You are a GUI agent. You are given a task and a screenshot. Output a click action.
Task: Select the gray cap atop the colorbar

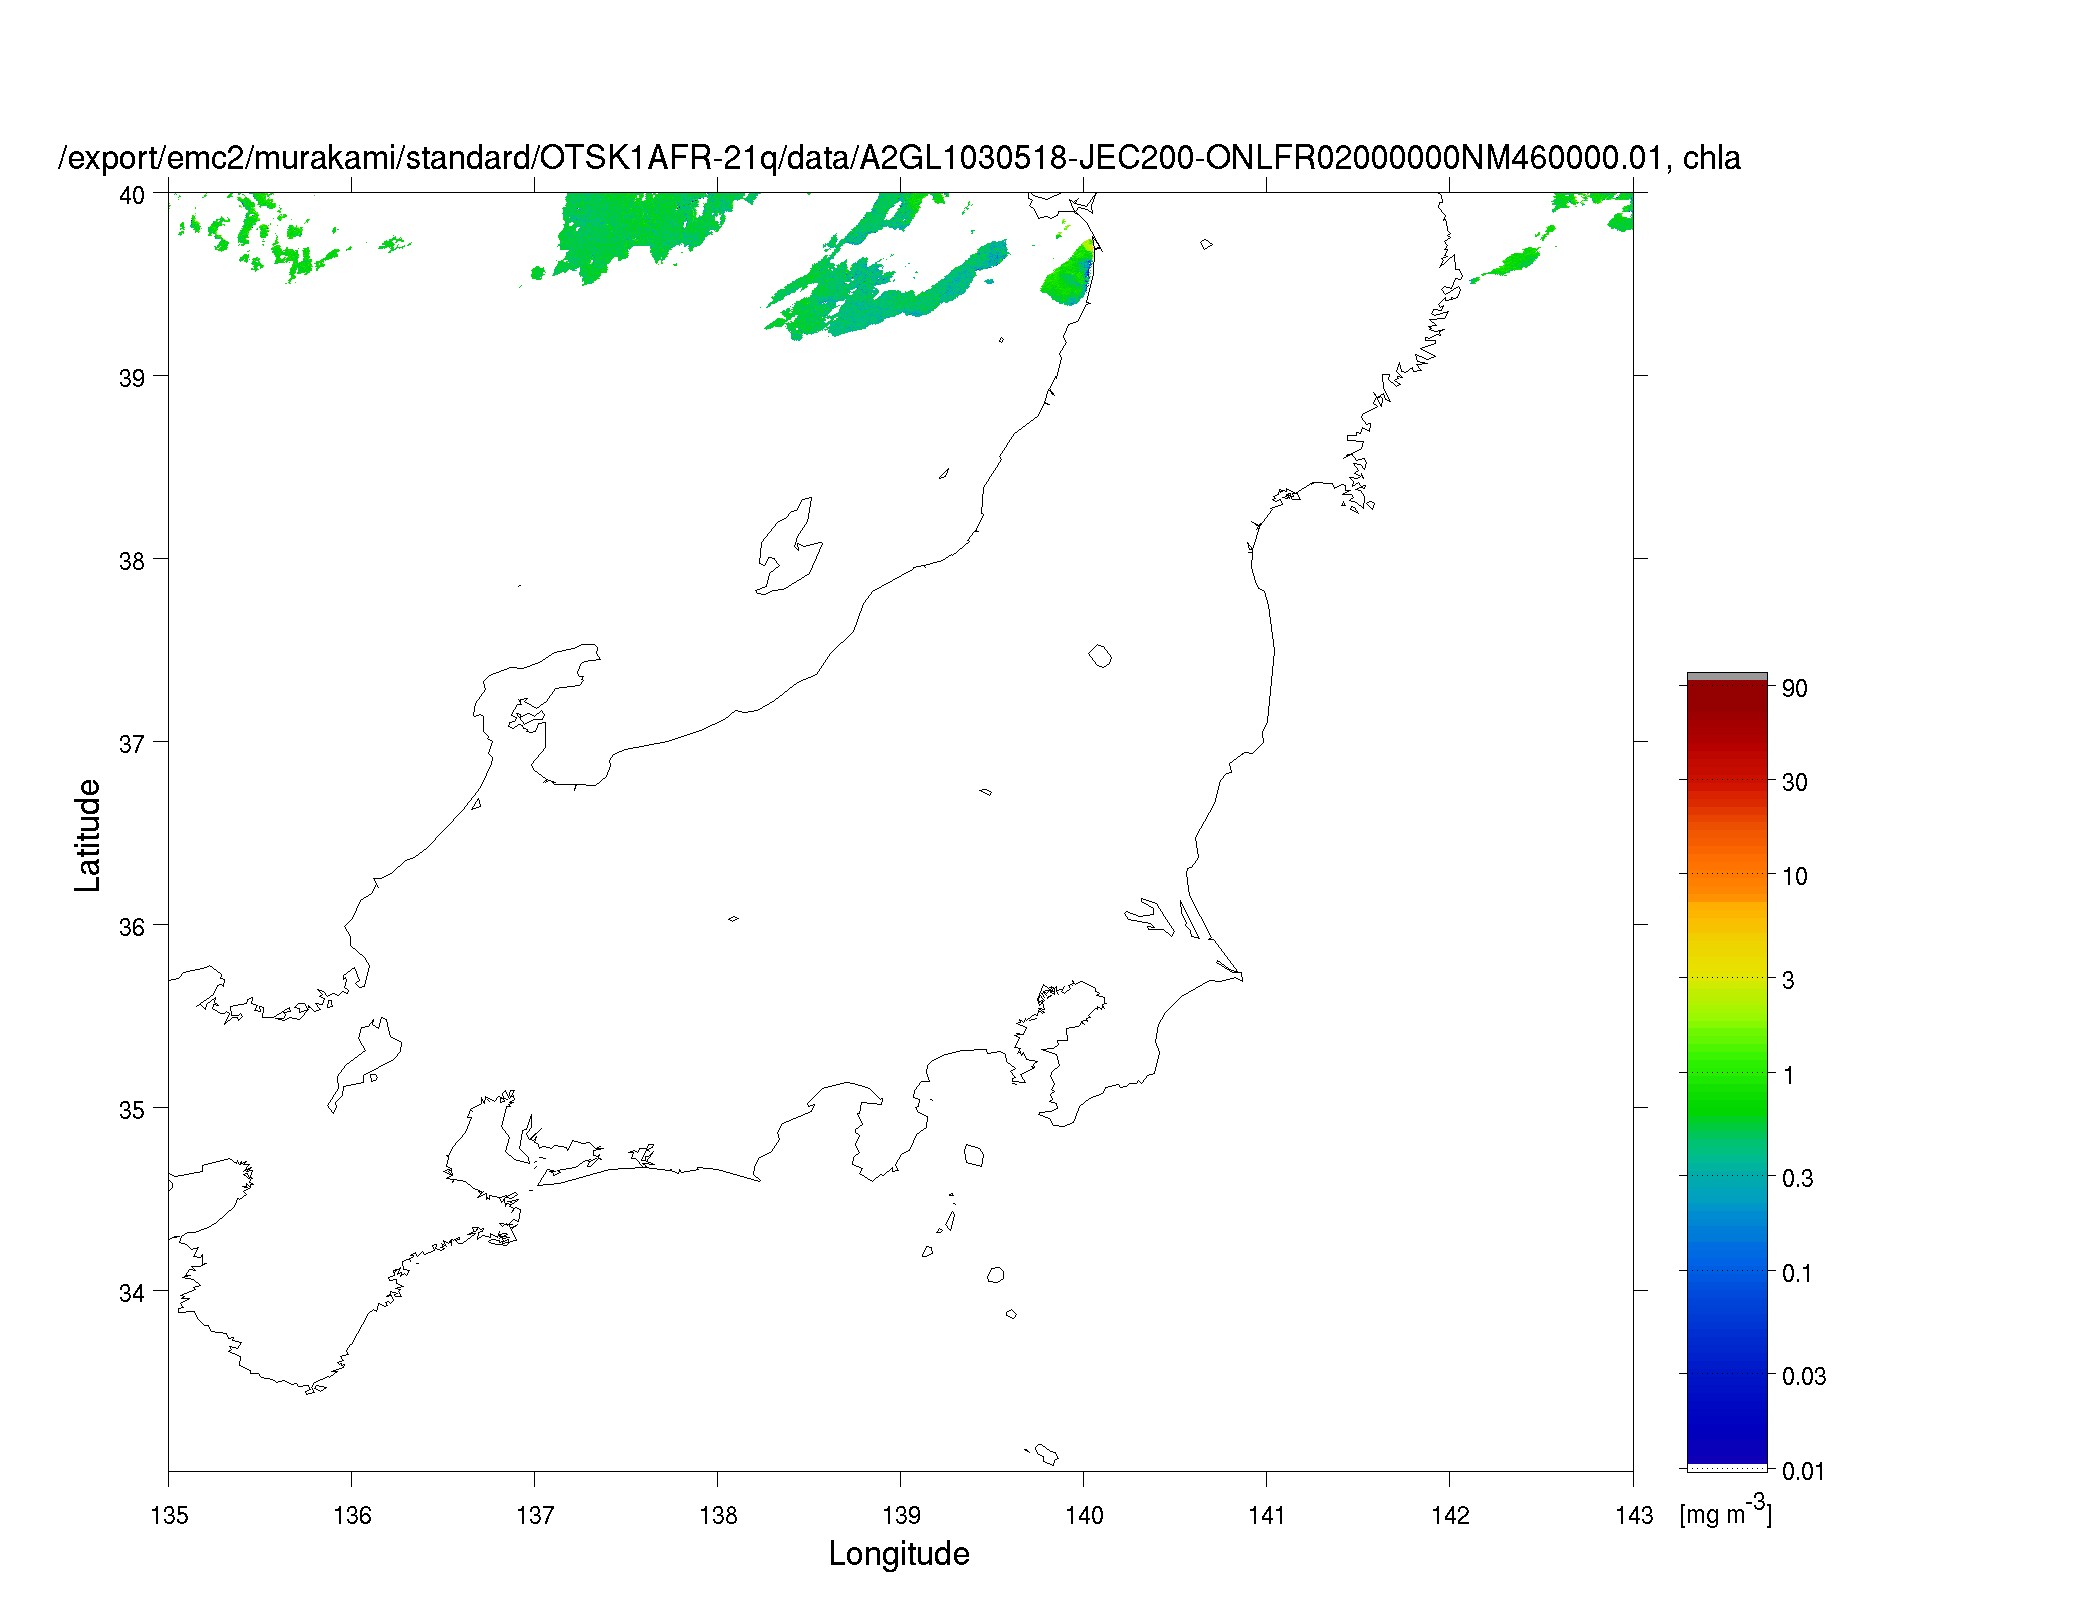[1727, 677]
